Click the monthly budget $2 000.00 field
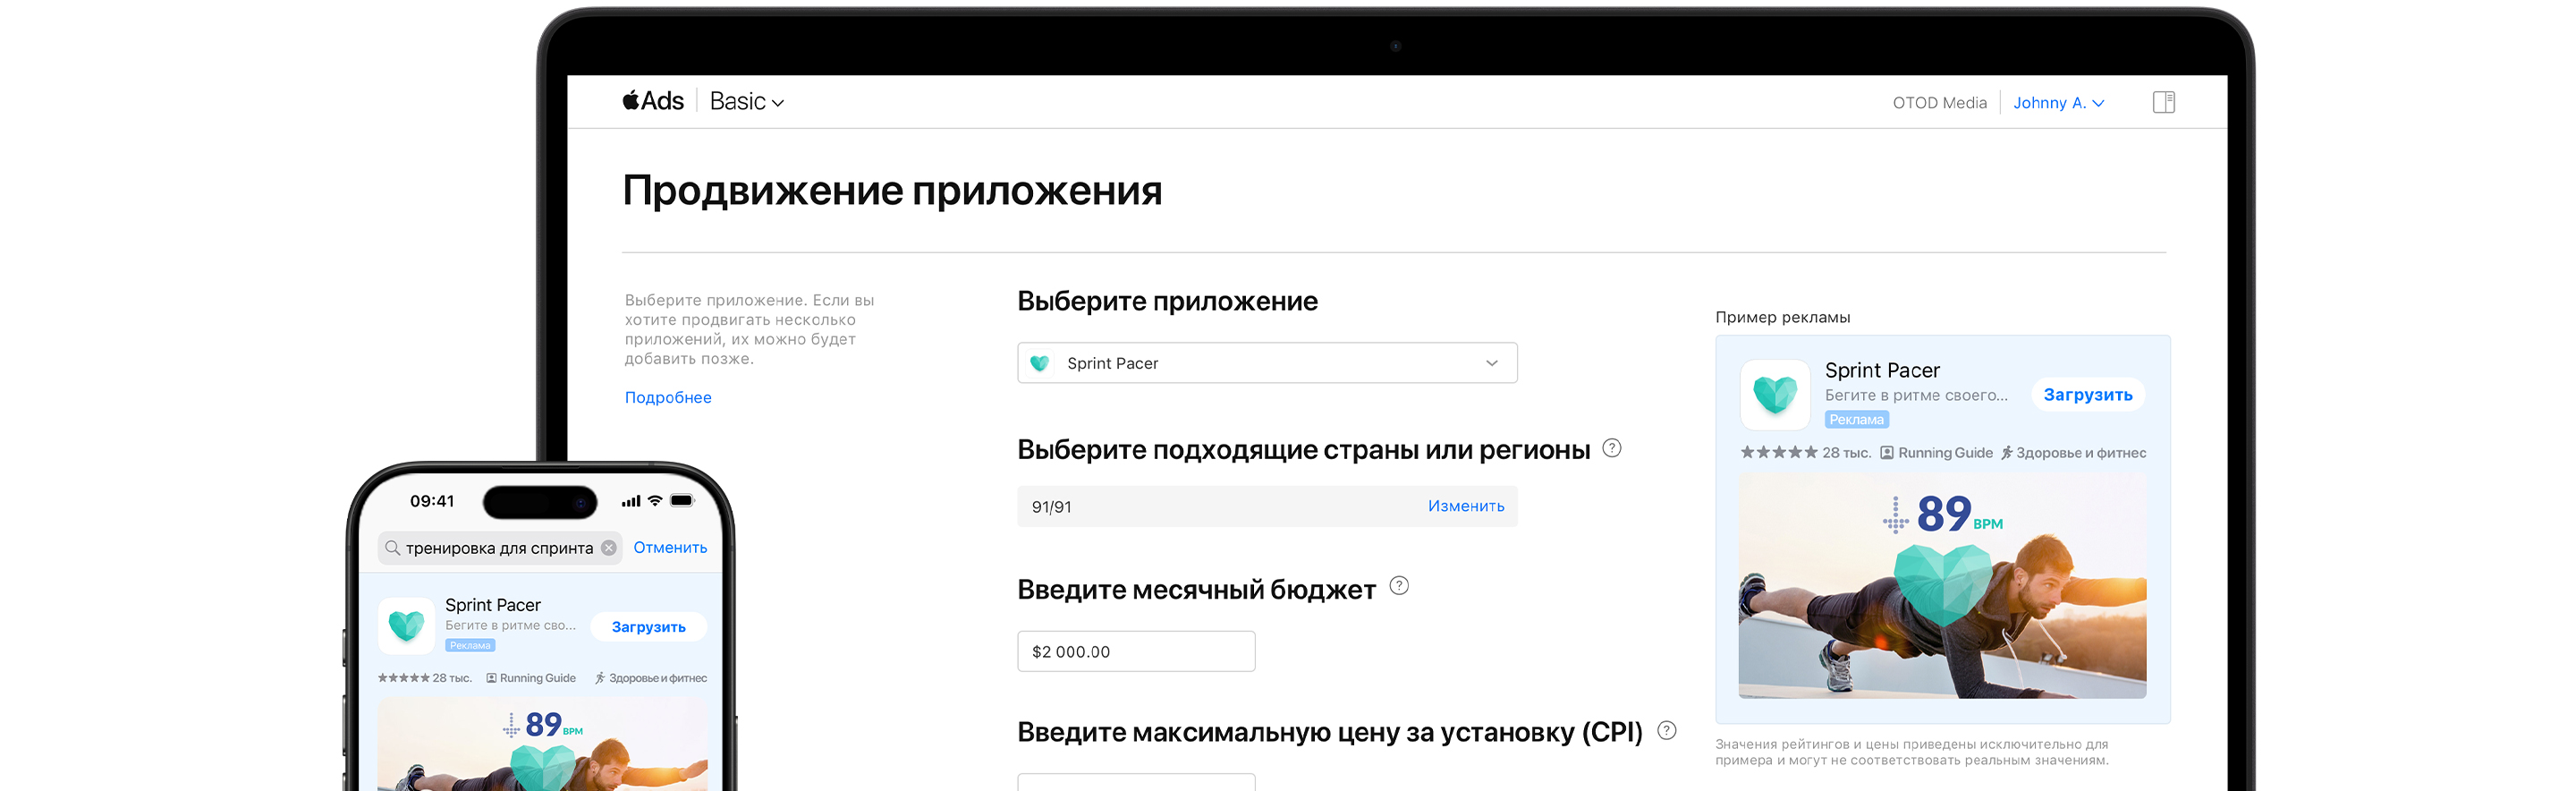This screenshot has height=791, width=2576. (x=1135, y=651)
